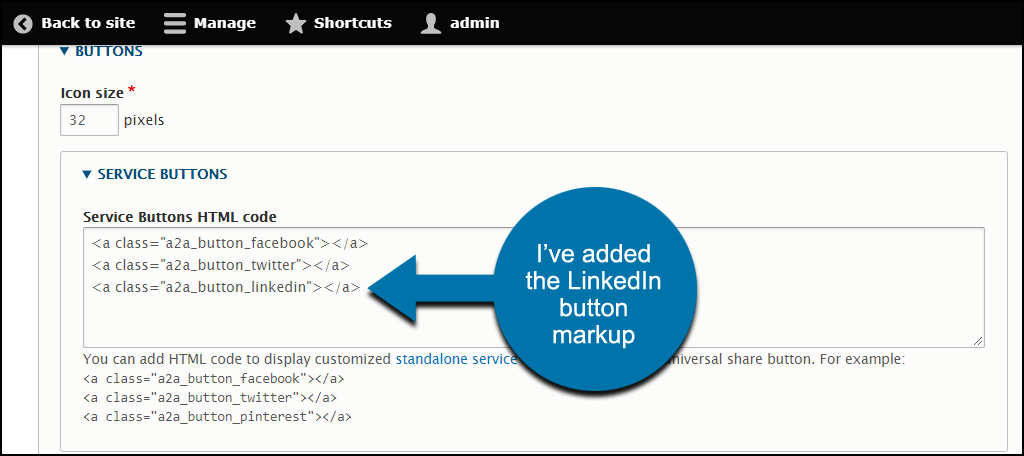This screenshot has height=456, width=1024.
Task: Click the triangle arrow beside BUTTONS heading
Action: pos(64,51)
